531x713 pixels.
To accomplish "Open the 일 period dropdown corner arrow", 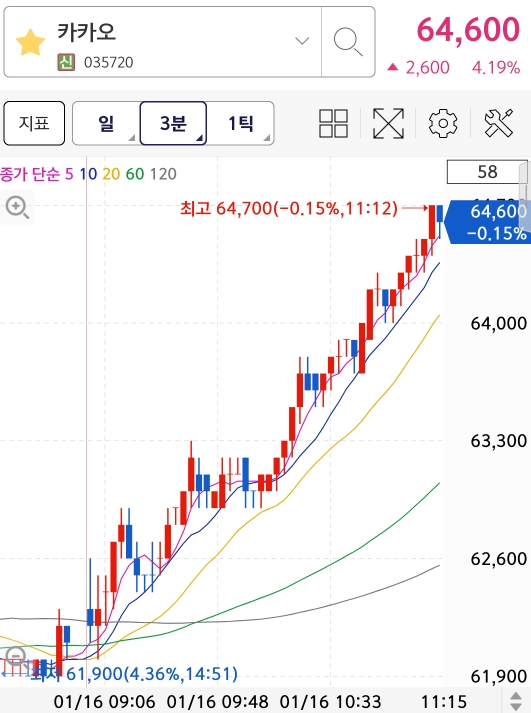I will pyautogui.click(x=132, y=138).
